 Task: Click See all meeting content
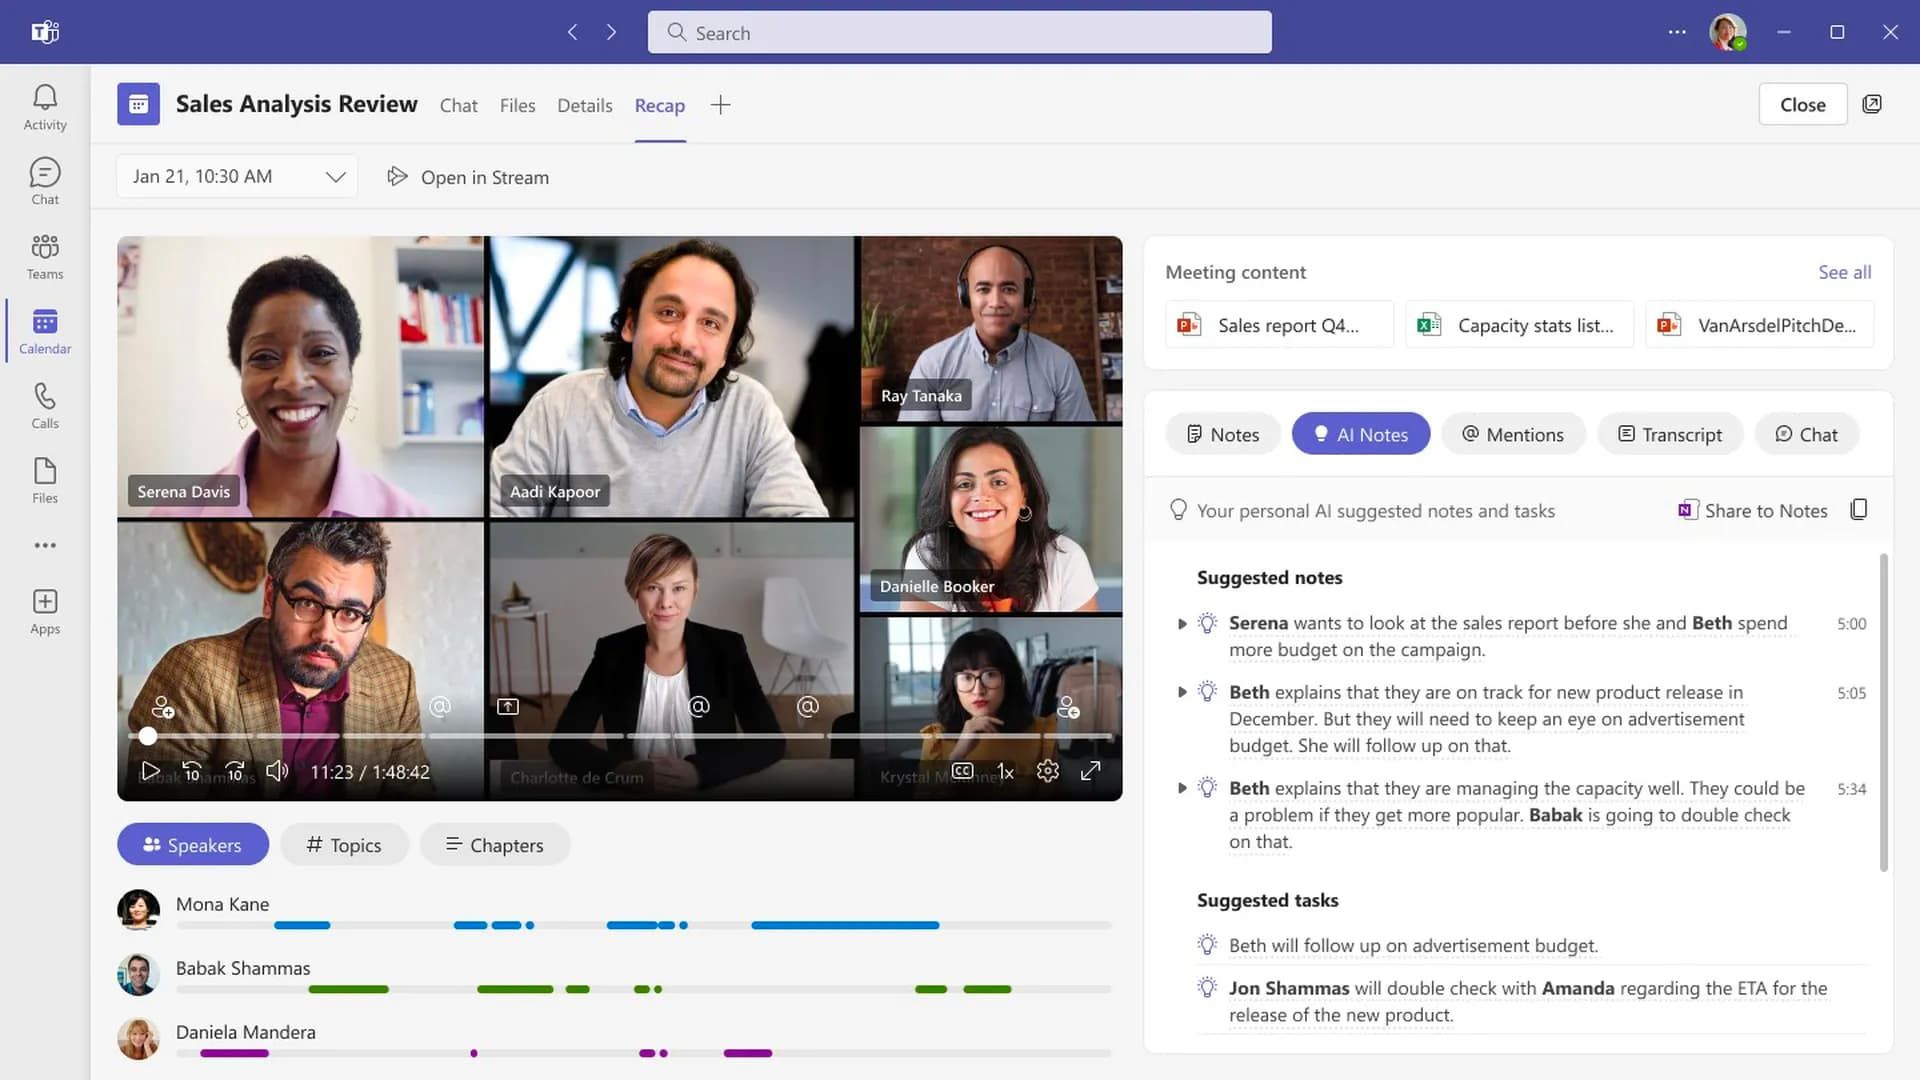point(1844,271)
